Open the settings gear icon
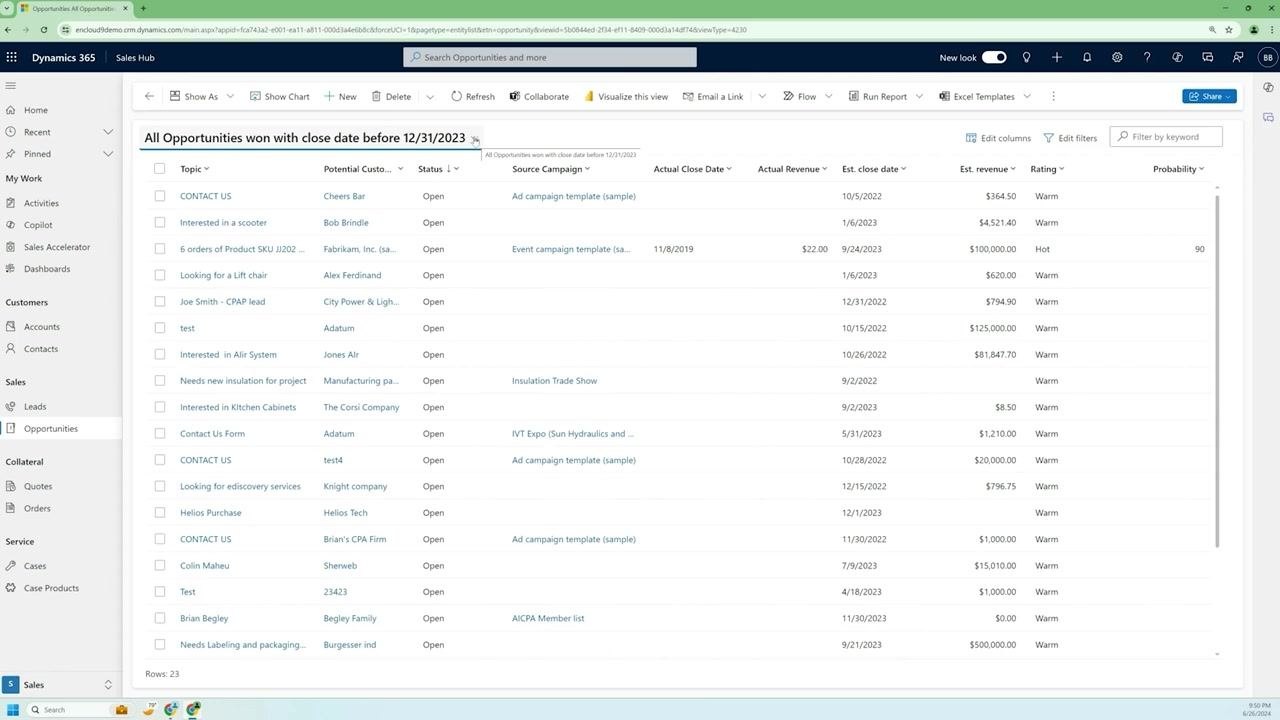The width and height of the screenshot is (1280, 720). 1117,57
